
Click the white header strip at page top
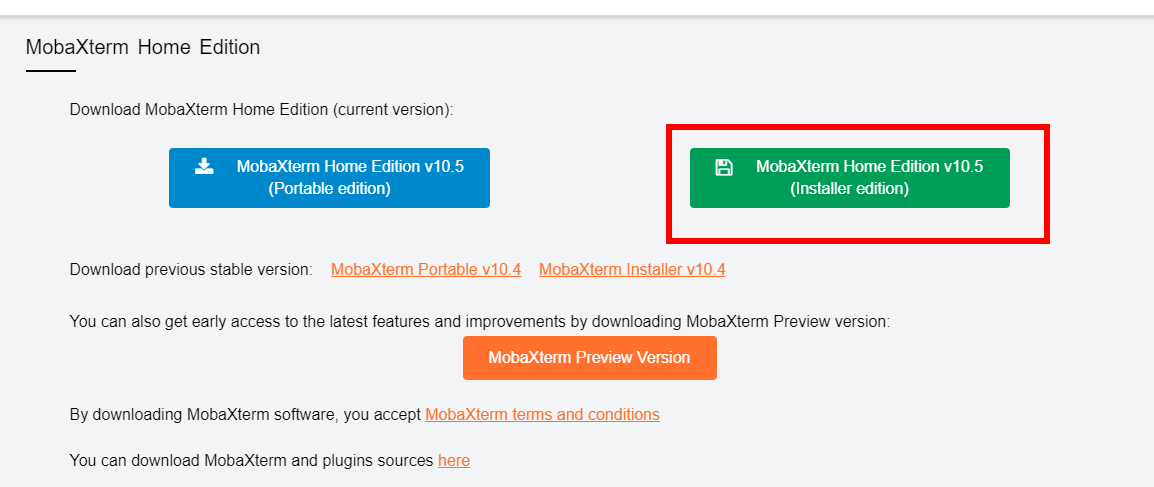click(x=577, y=7)
